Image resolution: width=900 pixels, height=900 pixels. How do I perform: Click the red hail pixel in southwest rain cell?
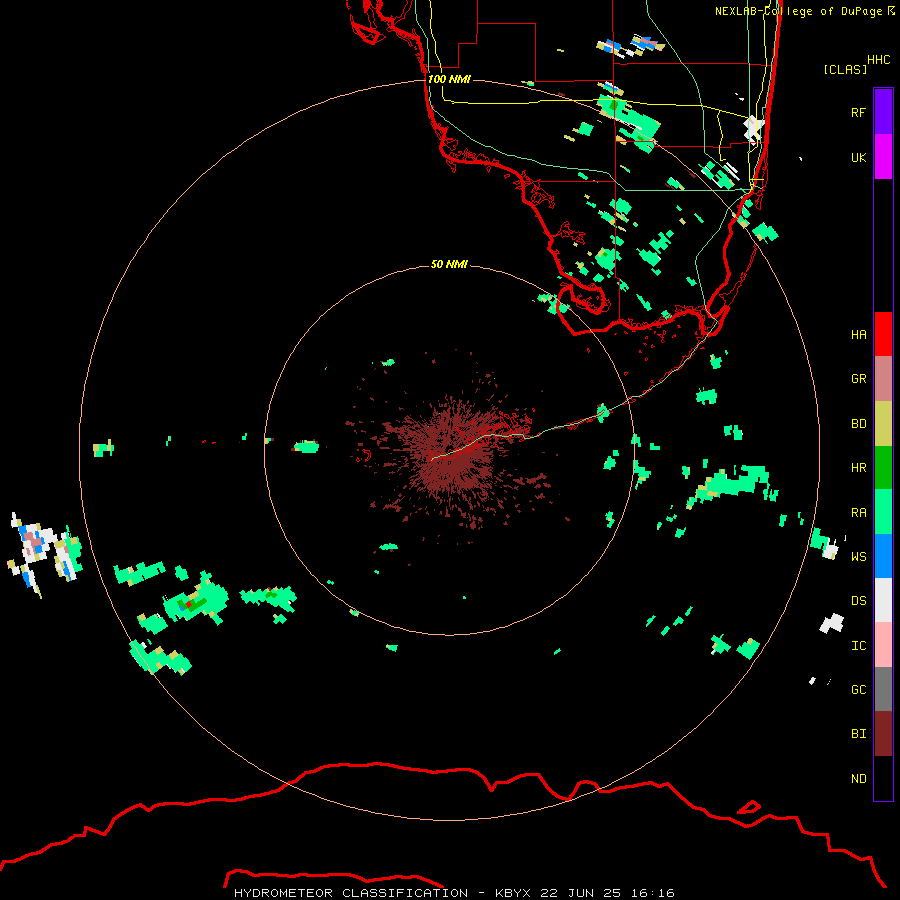(x=188, y=604)
